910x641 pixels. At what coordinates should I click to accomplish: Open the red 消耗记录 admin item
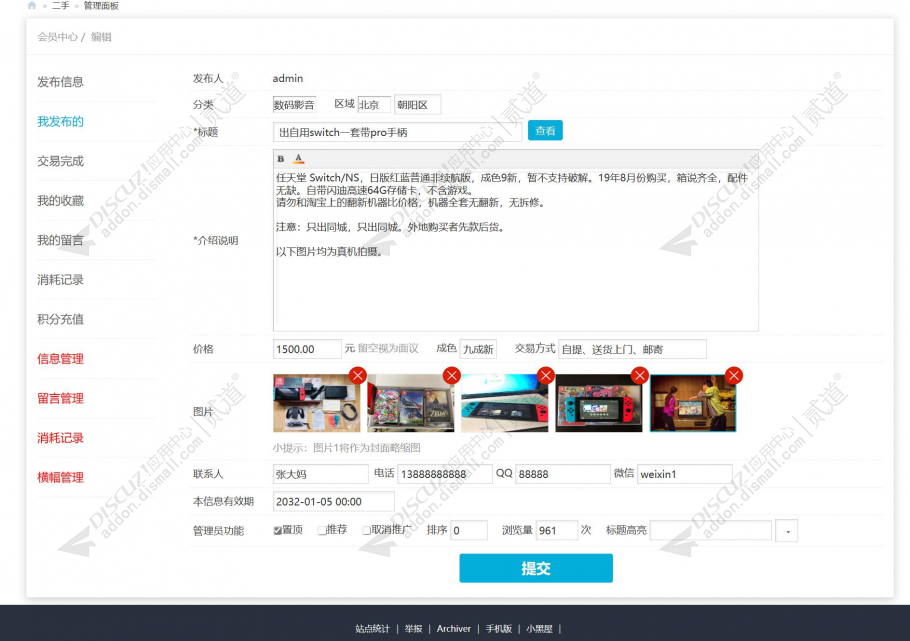coord(60,437)
